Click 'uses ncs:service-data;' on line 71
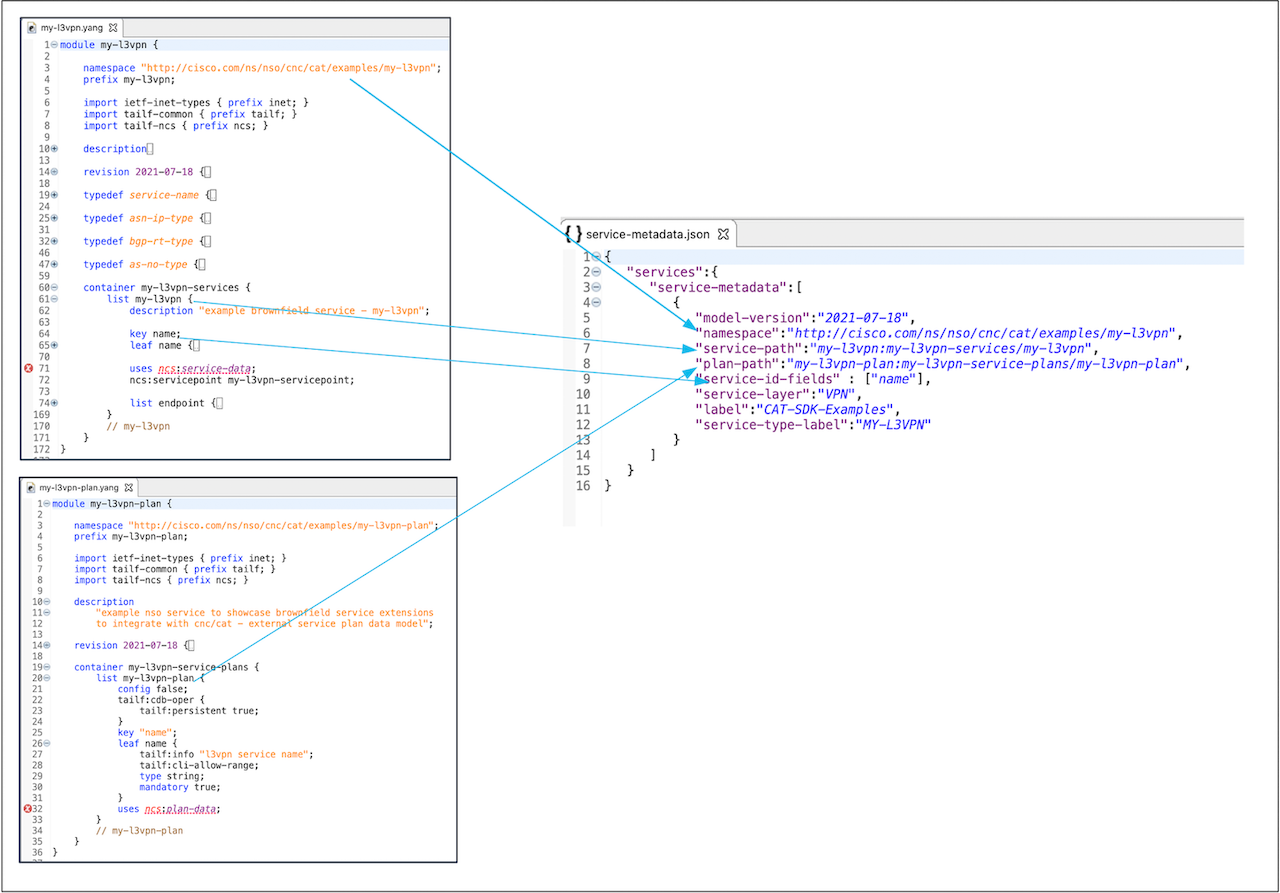The width and height of the screenshot is (1280, 893). [193, 369]
